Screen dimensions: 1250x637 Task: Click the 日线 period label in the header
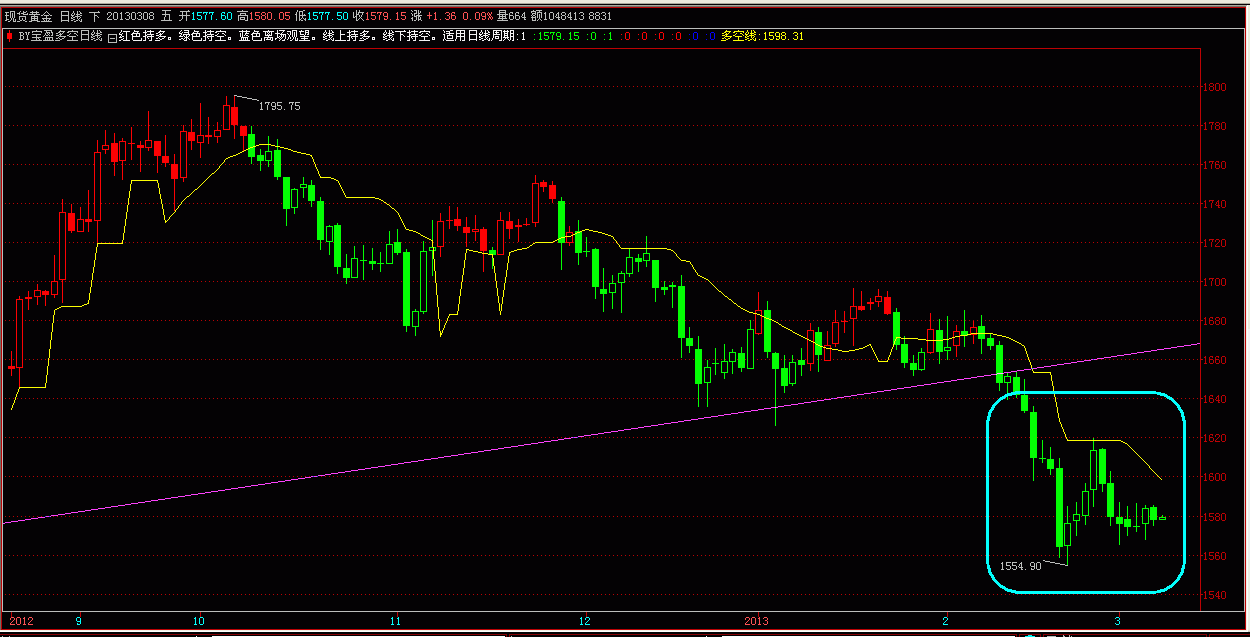coord(71,17)
